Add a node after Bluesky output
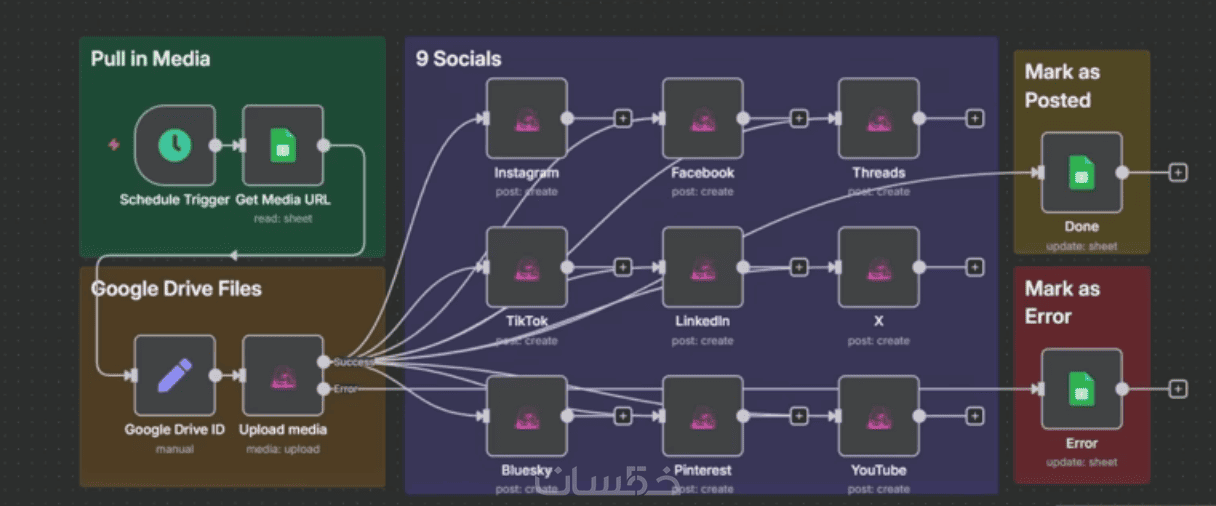This screenshot has height=506, width=1216. pyautogui.click(x=623, y=416)
